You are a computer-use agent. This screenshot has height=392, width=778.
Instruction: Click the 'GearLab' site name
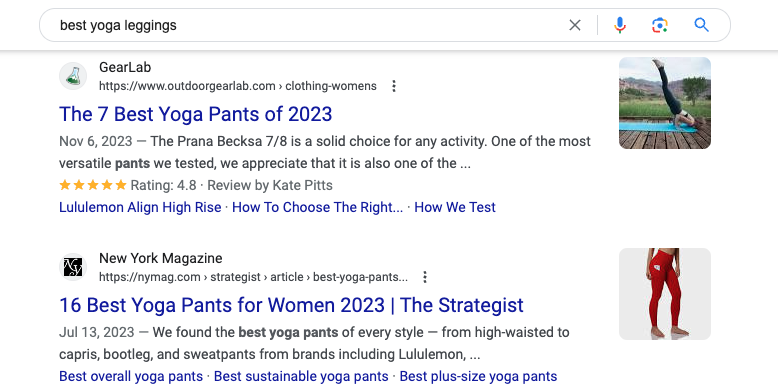coord(125,67)
